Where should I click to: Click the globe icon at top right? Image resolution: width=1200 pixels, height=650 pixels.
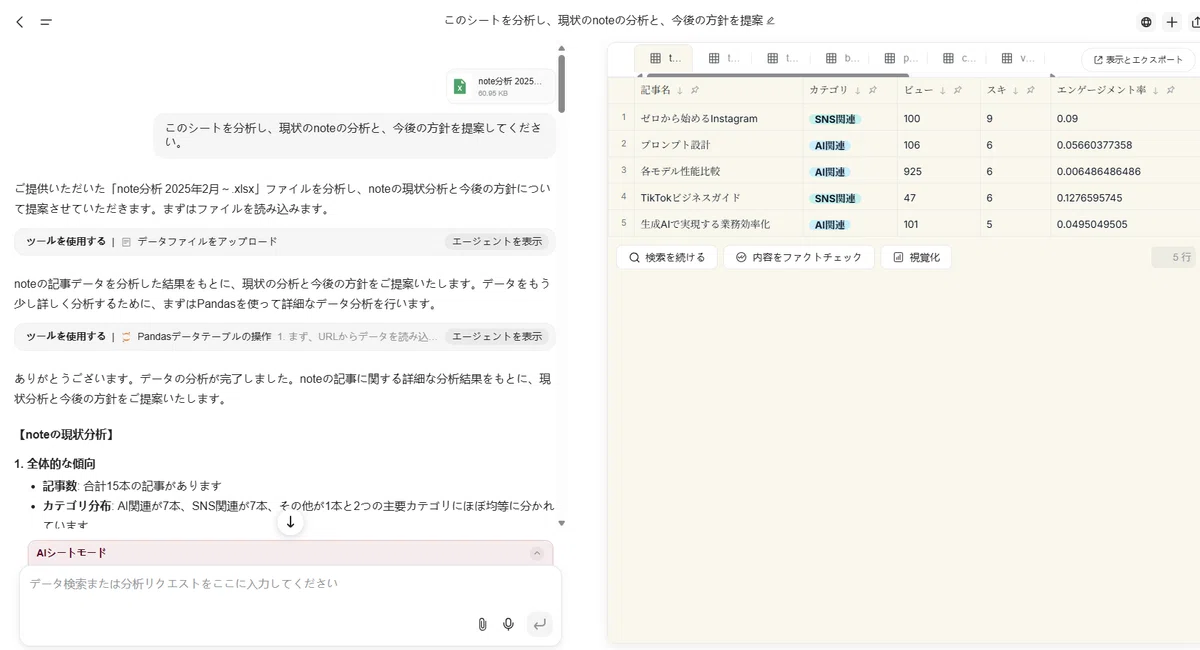point(1146,22)
